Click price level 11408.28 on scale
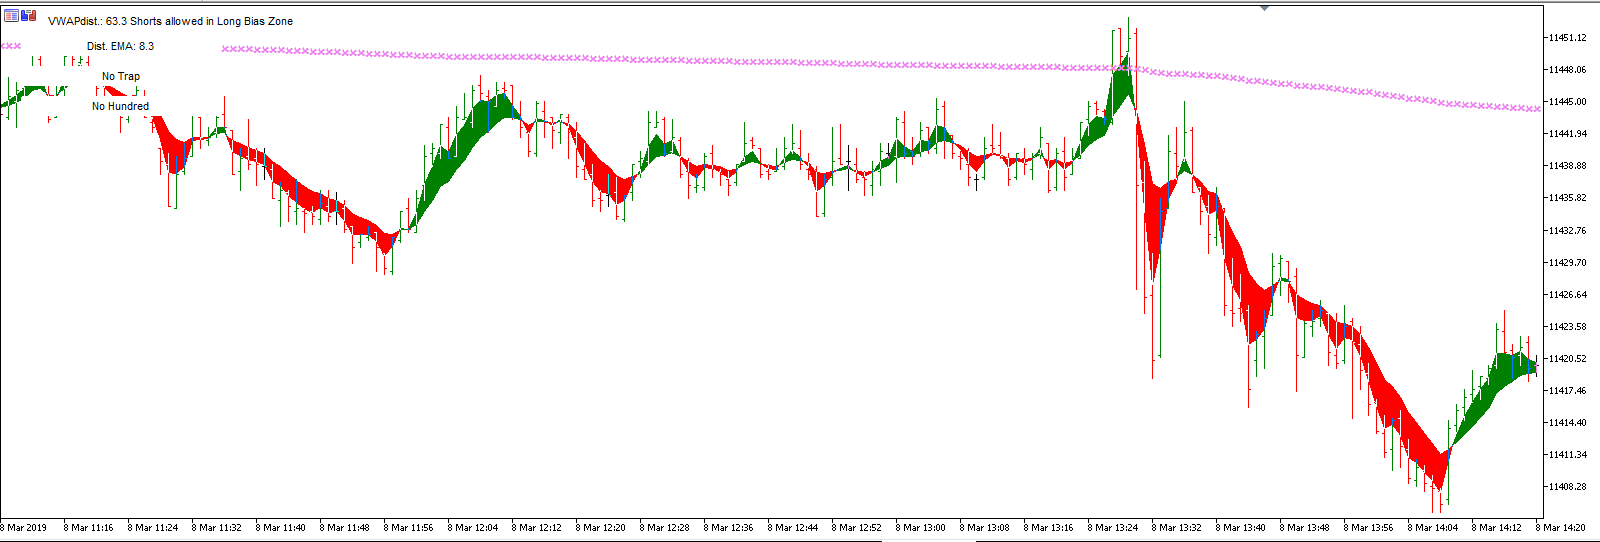 click(x=1567, y=487)
